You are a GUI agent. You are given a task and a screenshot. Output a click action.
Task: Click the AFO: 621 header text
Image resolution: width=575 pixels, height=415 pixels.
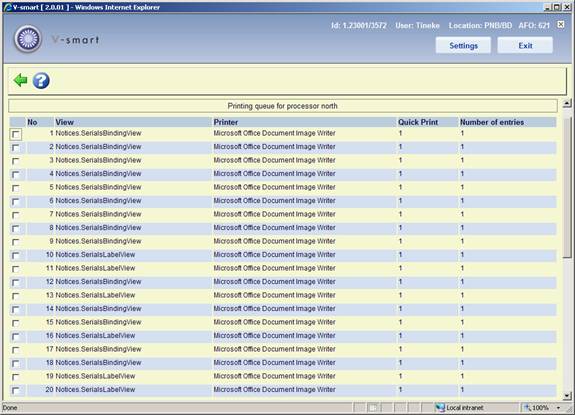pos(534,26)
